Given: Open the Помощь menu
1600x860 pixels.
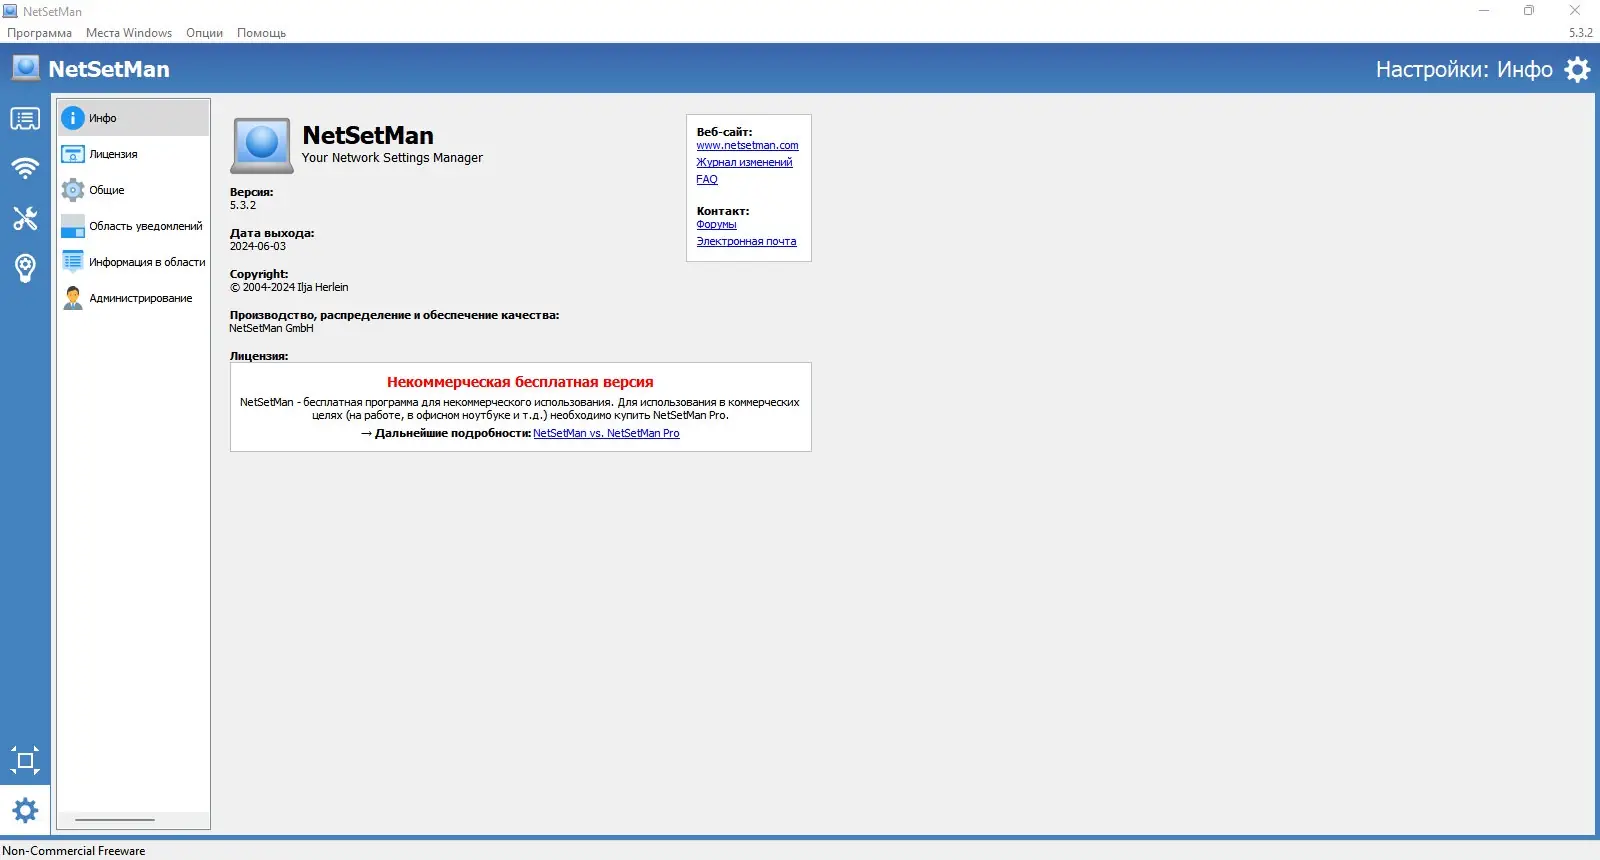Looking at the screenshot, I should (261, 33).
